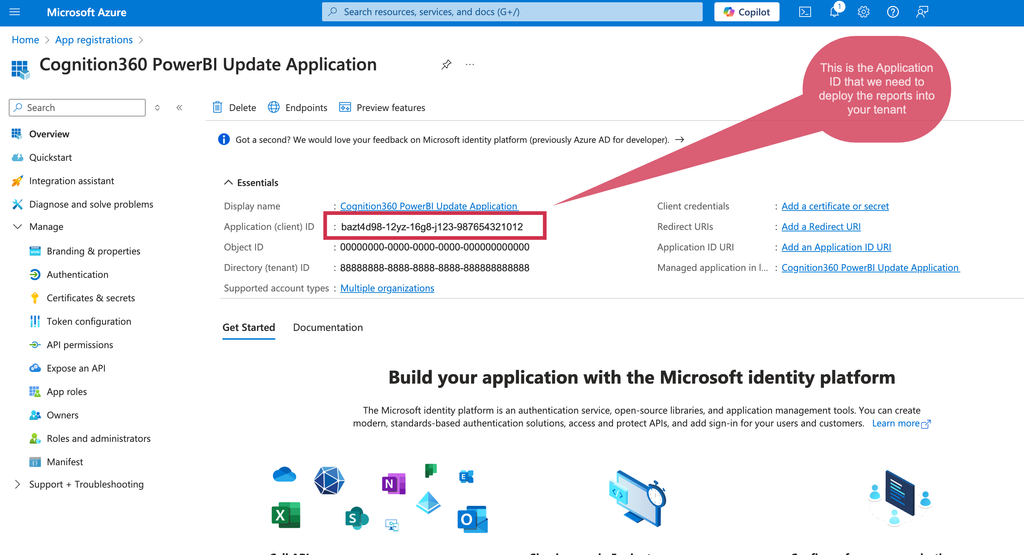Open feedback banner arrow
This screenshot has height=555, width=1024.
[x=679, y=140]
